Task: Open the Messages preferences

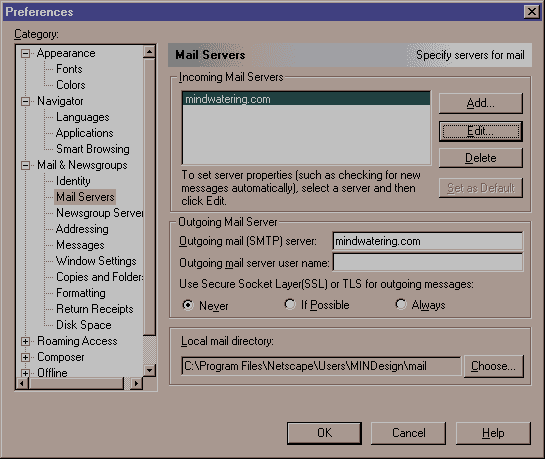Action: coord(80,245)
